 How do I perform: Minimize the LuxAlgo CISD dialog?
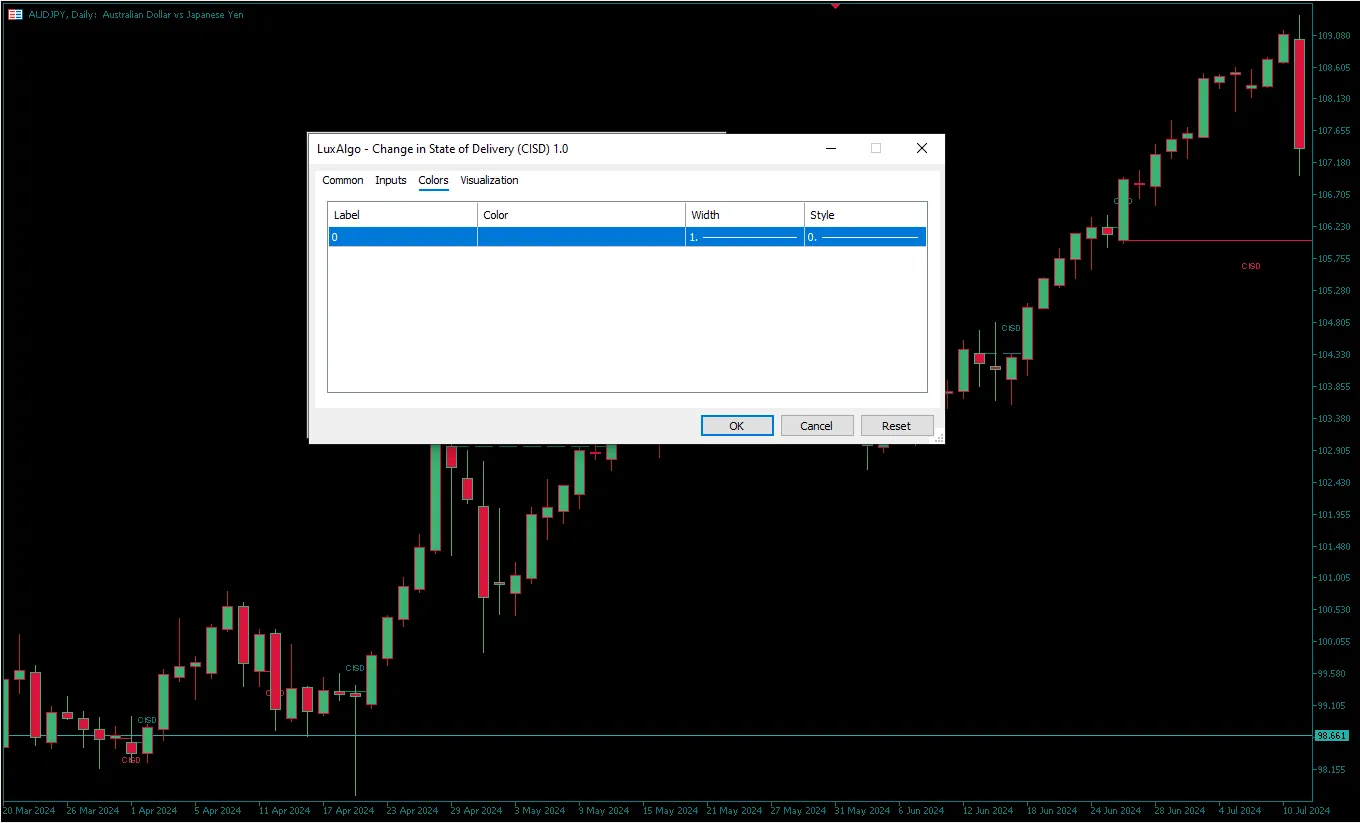click(x=831, y=148)
